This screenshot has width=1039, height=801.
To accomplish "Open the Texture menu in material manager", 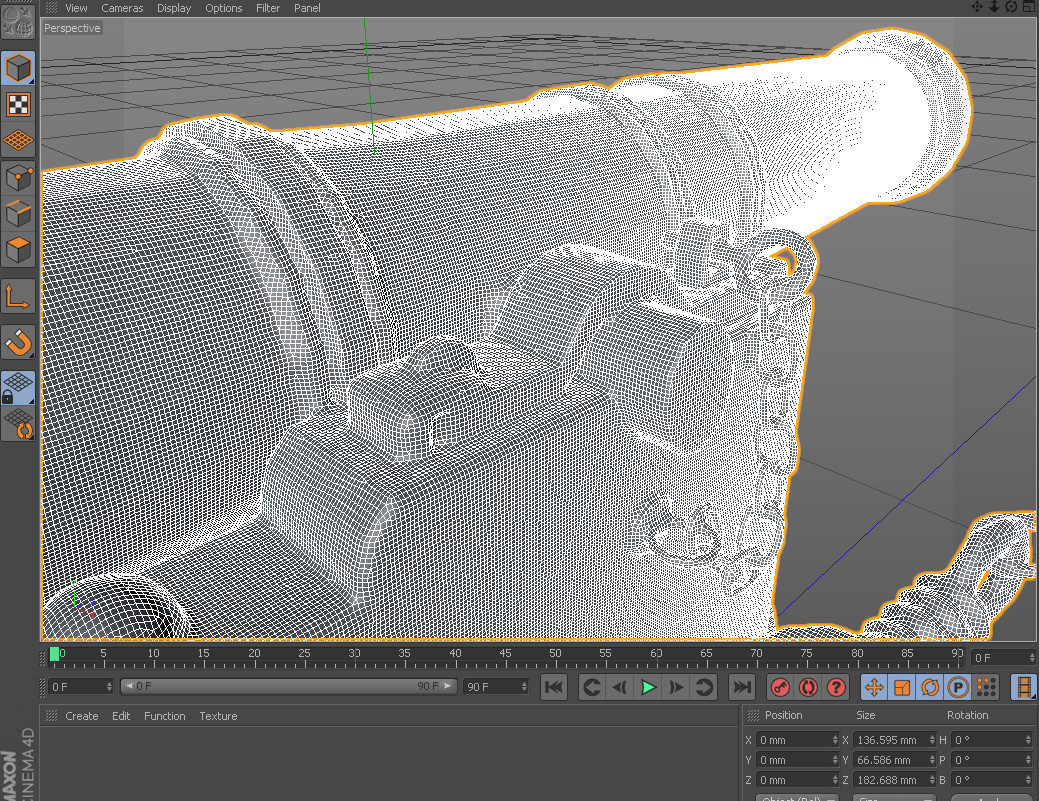I will point(218,716).
